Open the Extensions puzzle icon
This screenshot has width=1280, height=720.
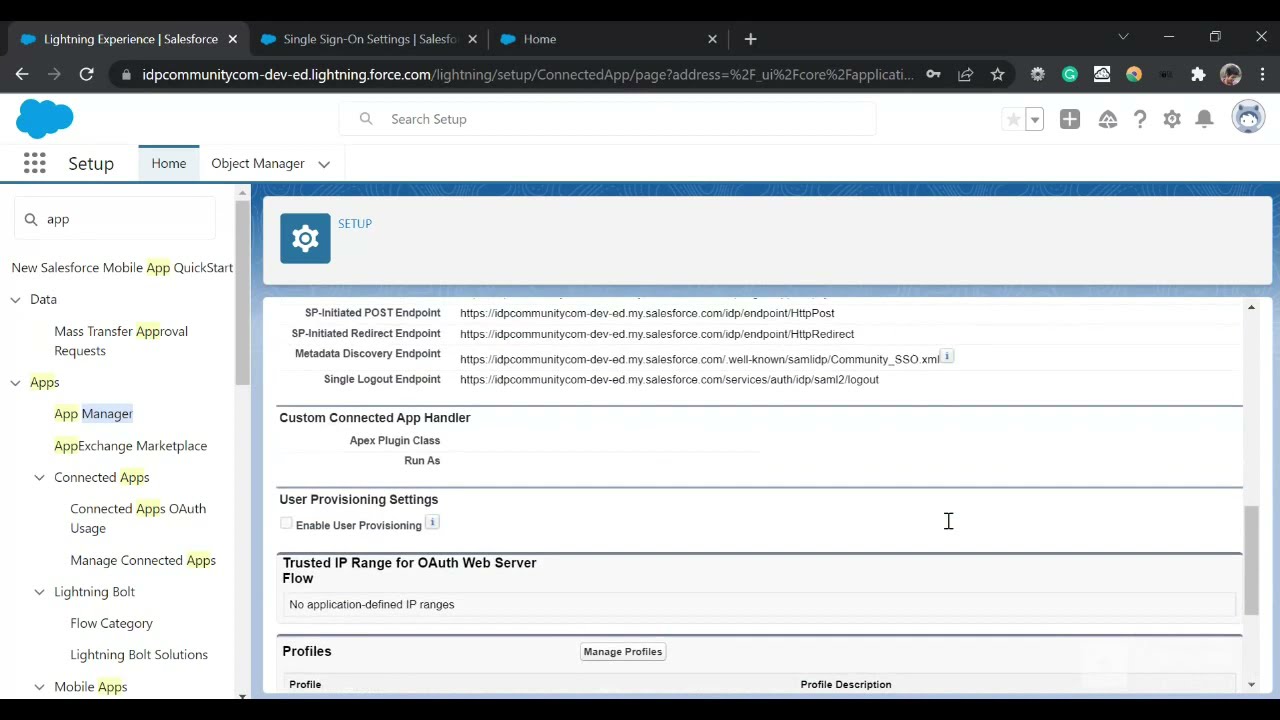click(1198, 74)
